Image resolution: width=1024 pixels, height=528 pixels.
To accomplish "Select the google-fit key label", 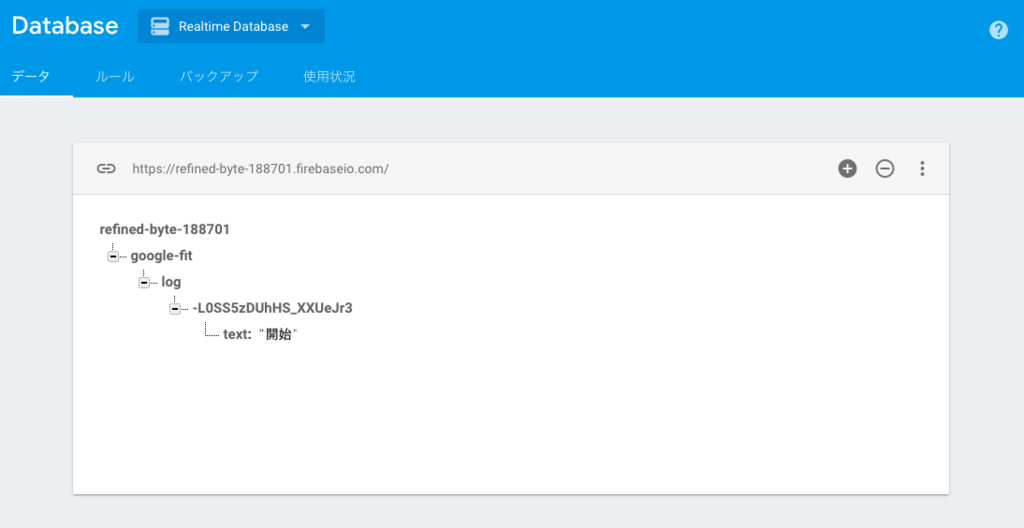I will (x=161, y=256).
